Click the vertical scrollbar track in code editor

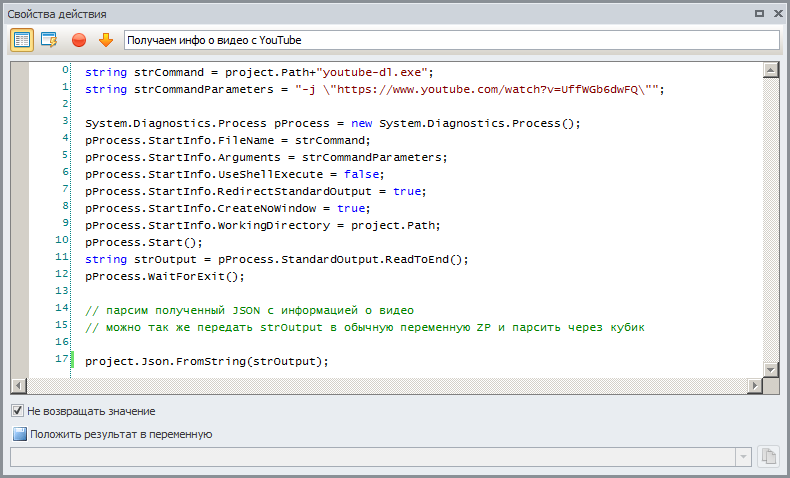(770, 220)
